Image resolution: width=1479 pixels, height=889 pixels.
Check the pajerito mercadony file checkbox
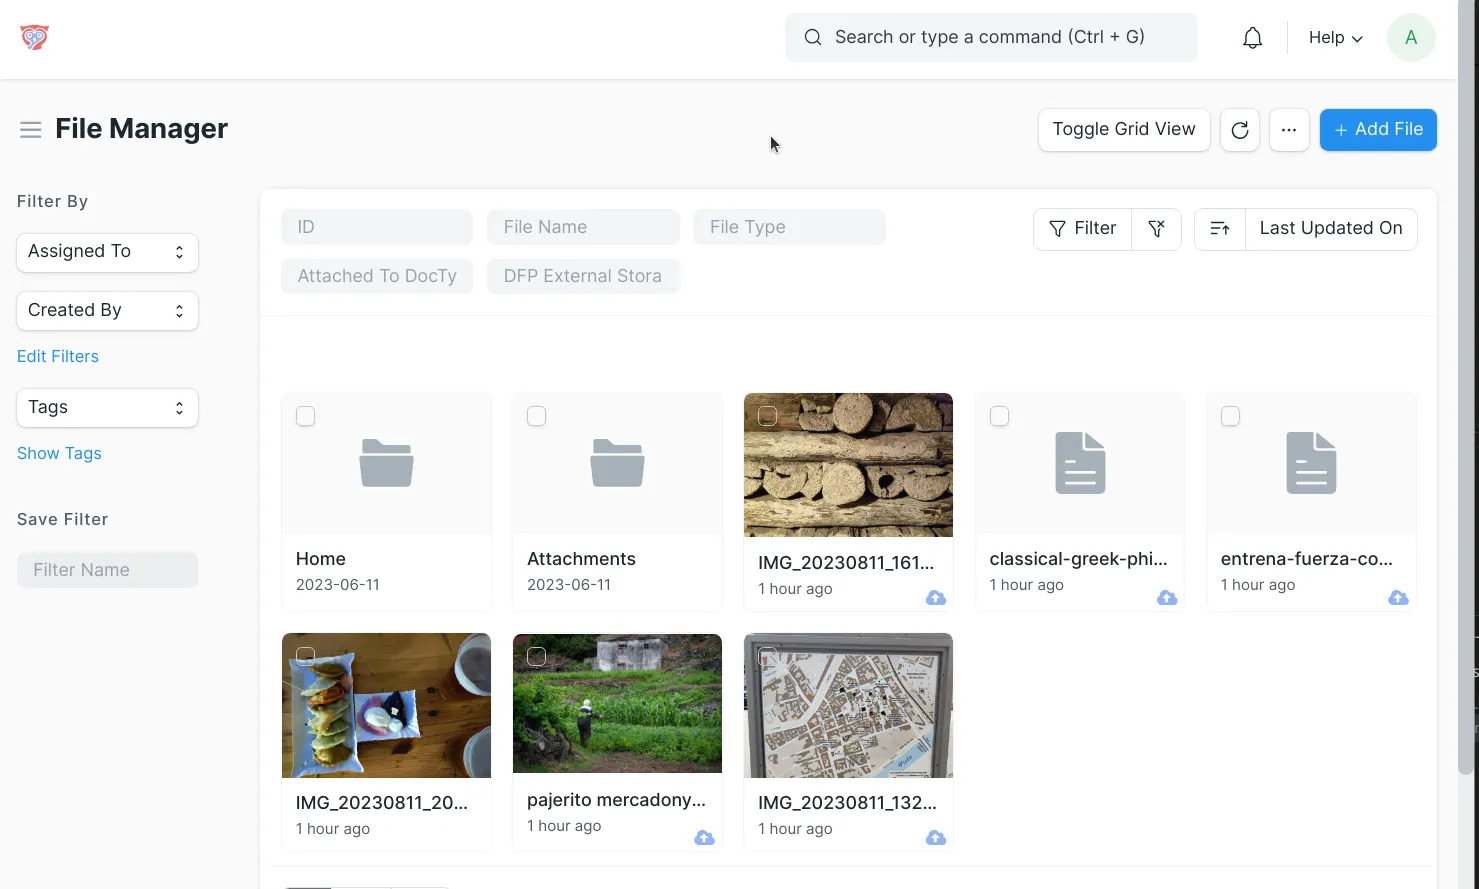[x=537, y=656]
